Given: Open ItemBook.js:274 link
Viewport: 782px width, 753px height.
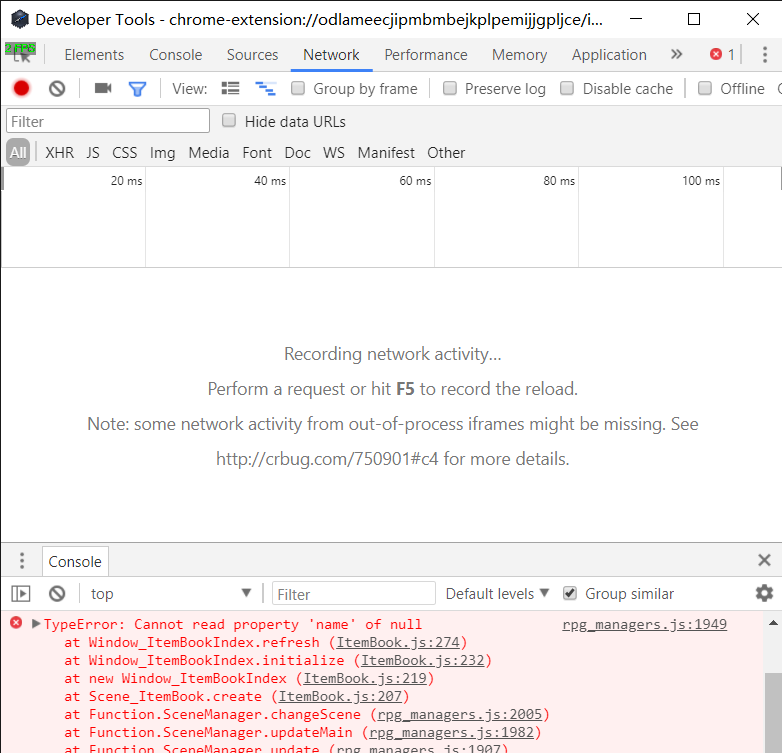Looking at the screenshot, I should click(397, 642).
